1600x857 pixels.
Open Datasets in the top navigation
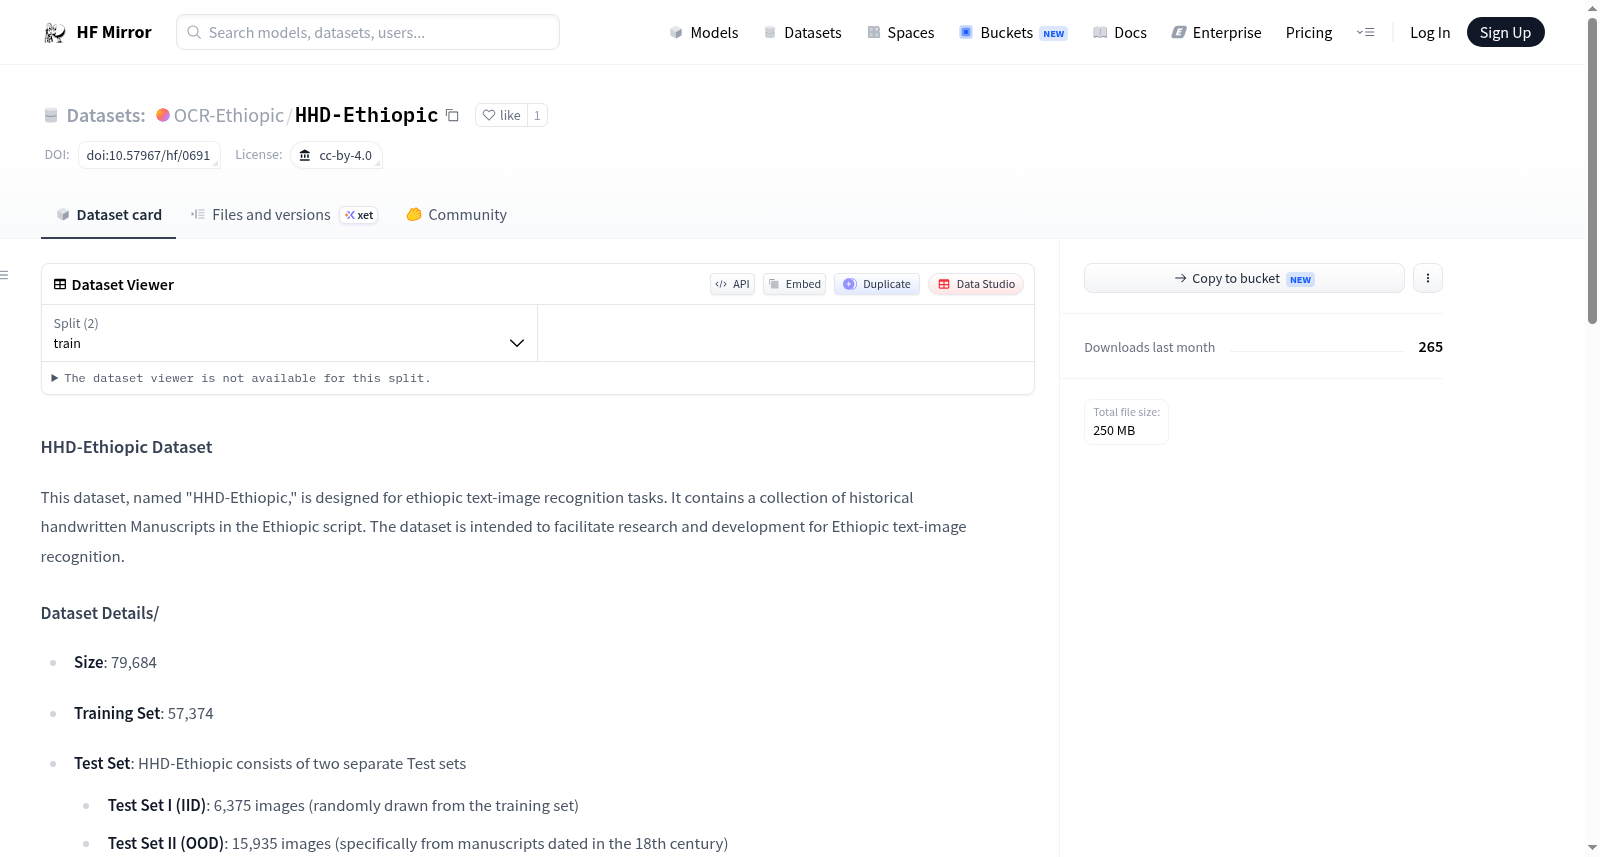click(802, 33)
